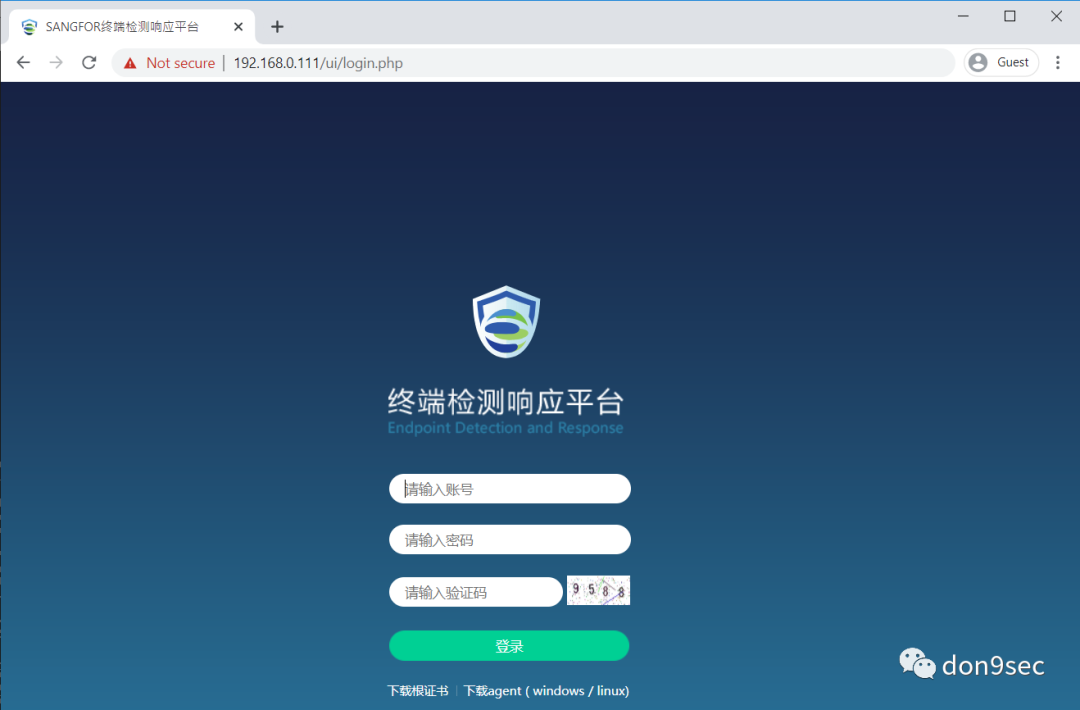
Task: Maximize the browser window
Action: (x=1010, y=16)
